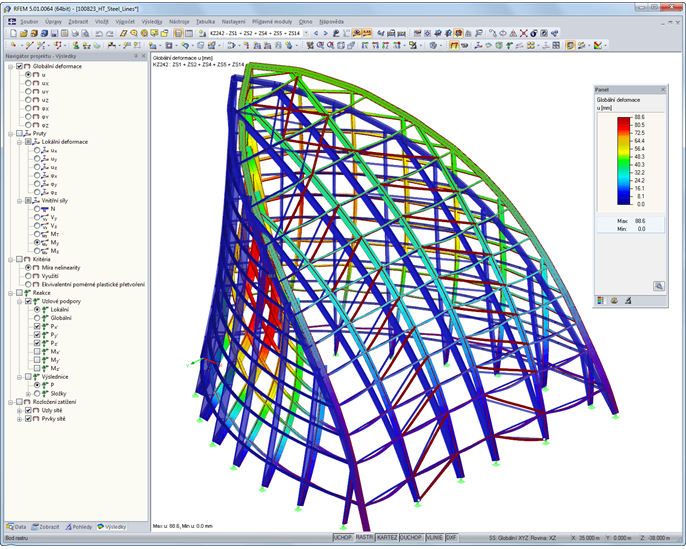Close the results Panel window
686x549 pixels.
(662, 89)
